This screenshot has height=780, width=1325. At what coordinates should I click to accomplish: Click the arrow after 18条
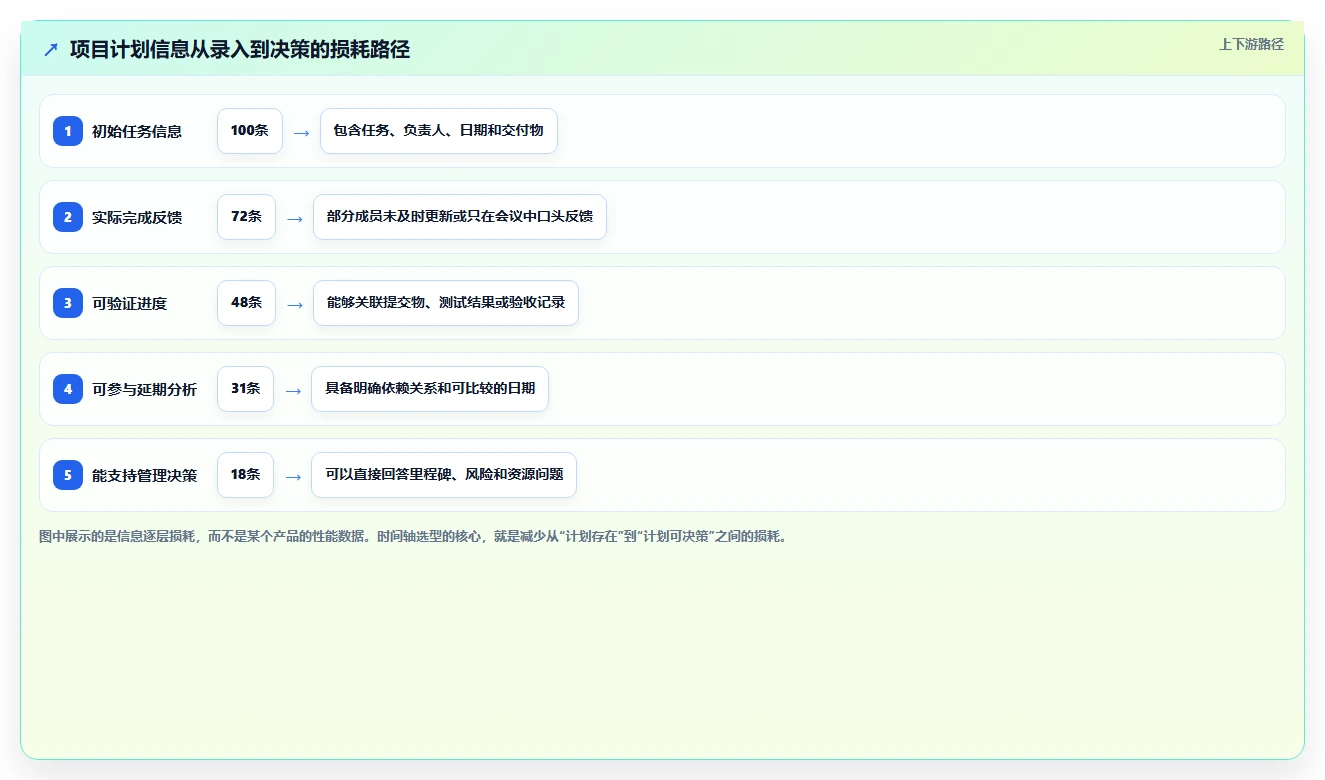(x=293, y=476)
